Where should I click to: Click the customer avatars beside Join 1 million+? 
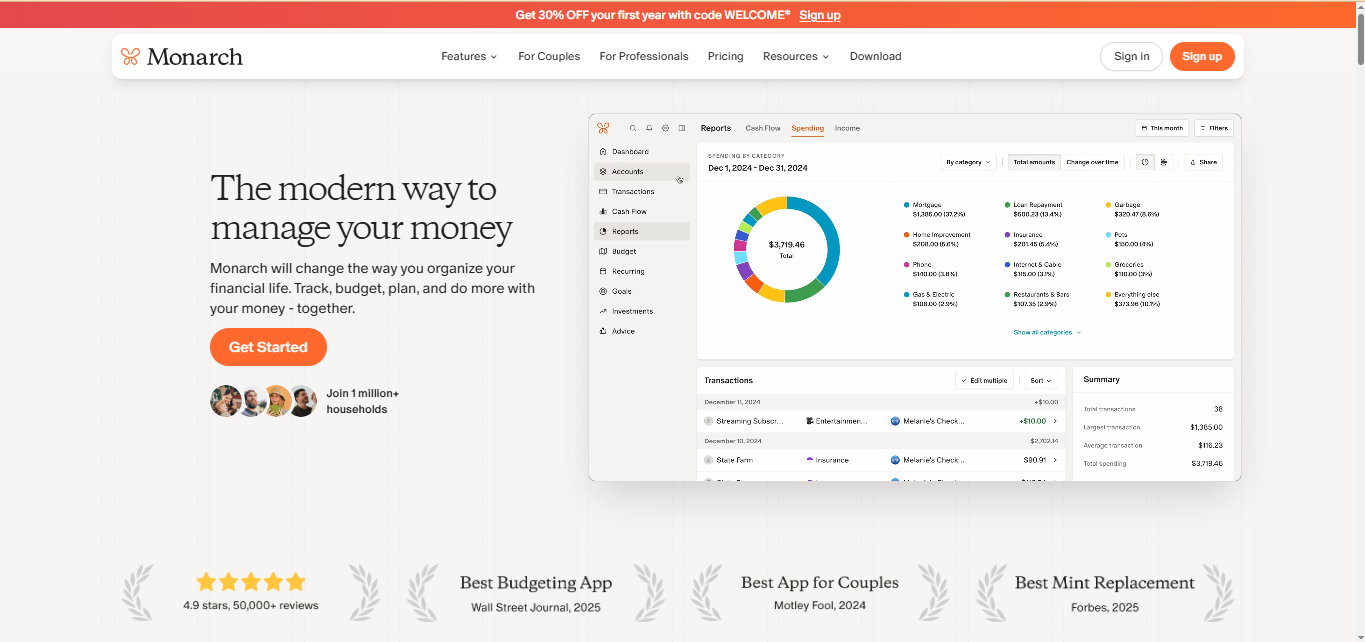tap(264, 401)
